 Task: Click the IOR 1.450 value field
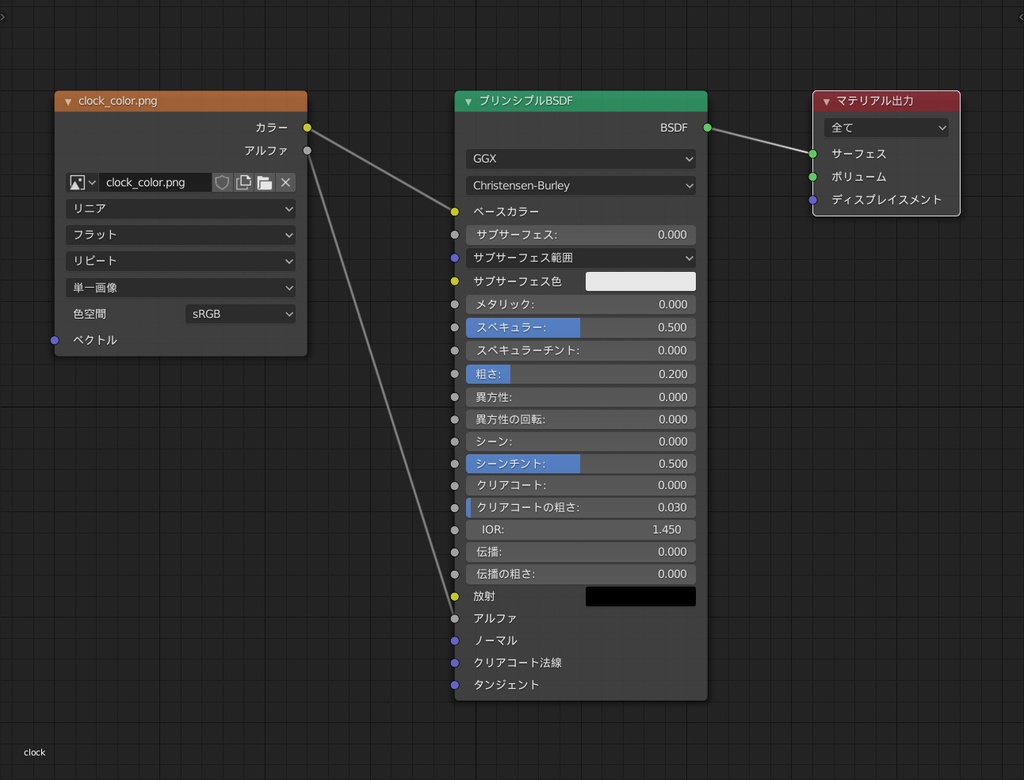point(581,530)
